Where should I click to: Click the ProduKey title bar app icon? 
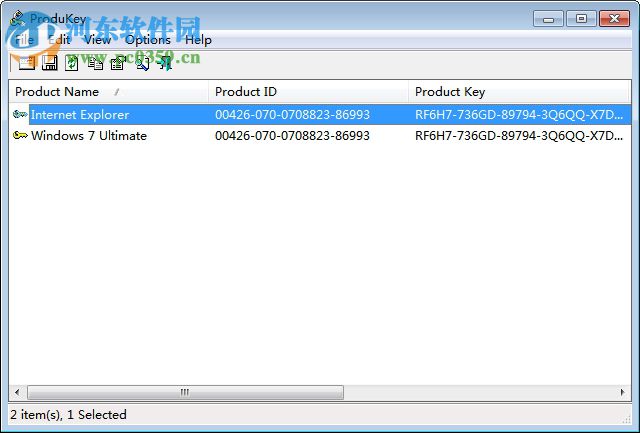[x=18, y=19]
